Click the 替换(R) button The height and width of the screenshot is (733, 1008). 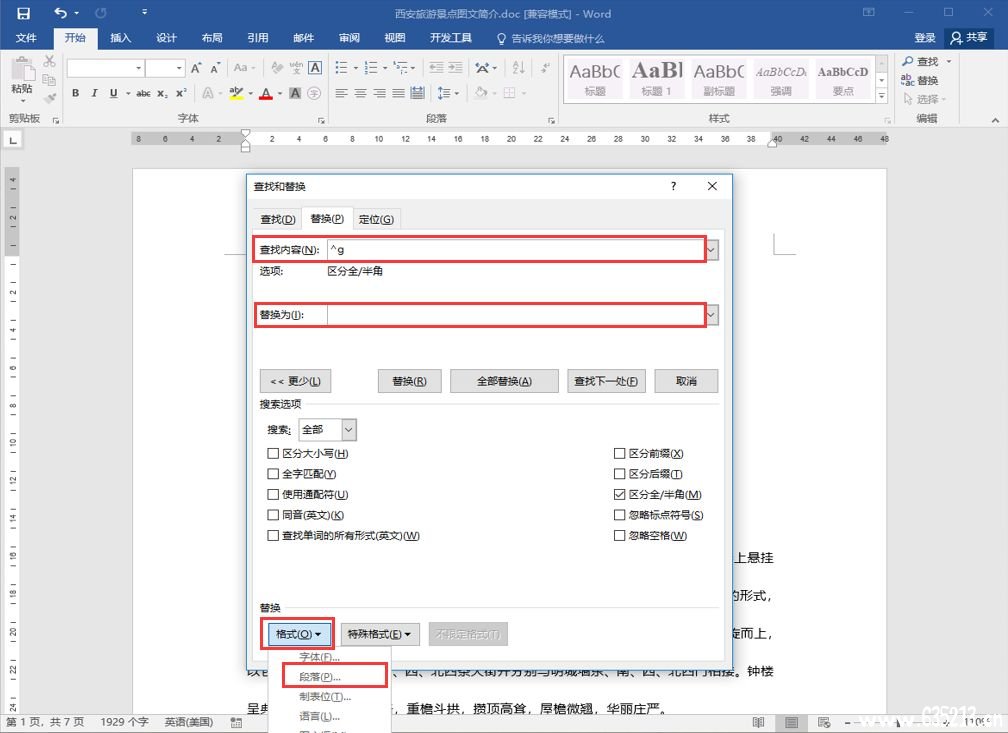click(x=409, y=381)
